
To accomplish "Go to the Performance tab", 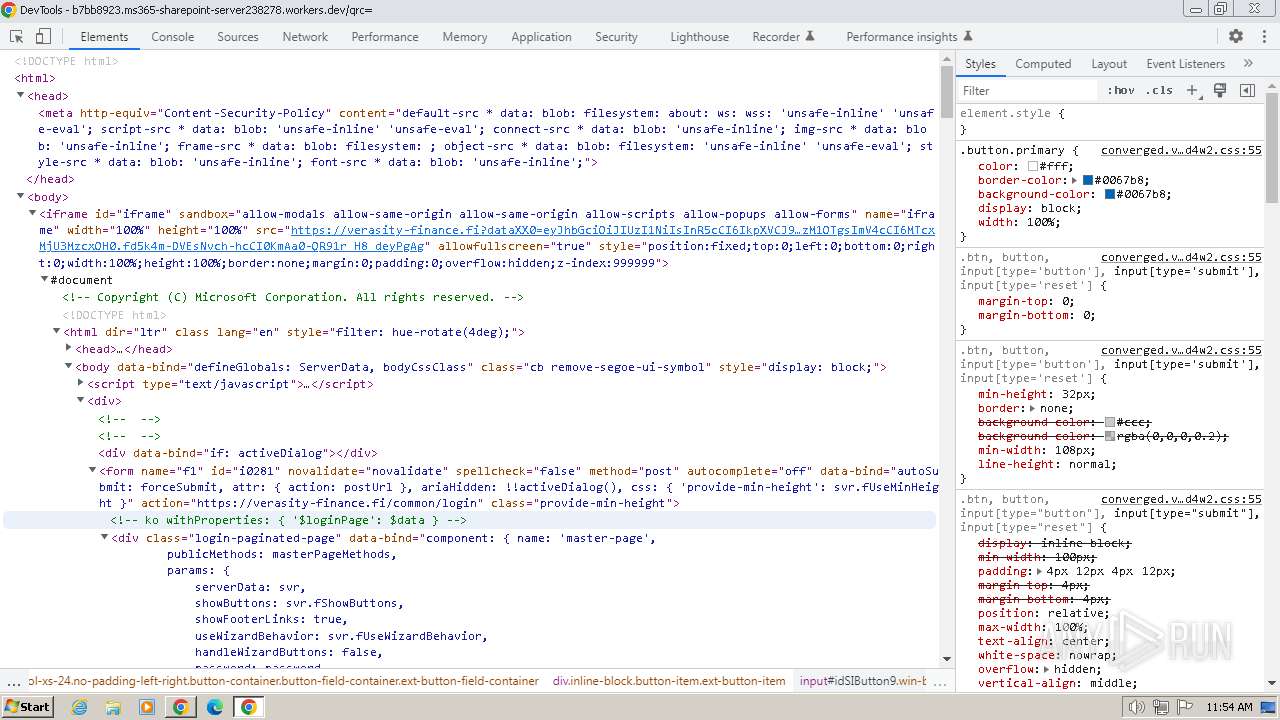I will [385, 36].
